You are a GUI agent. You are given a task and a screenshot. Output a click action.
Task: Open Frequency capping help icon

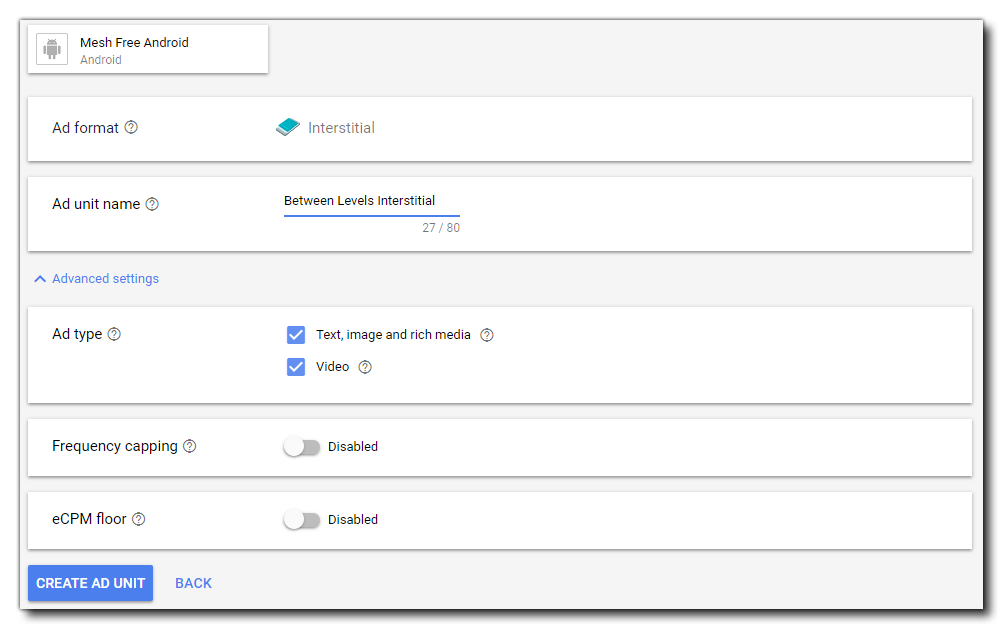pyautogui.click(x=190, y=446)
